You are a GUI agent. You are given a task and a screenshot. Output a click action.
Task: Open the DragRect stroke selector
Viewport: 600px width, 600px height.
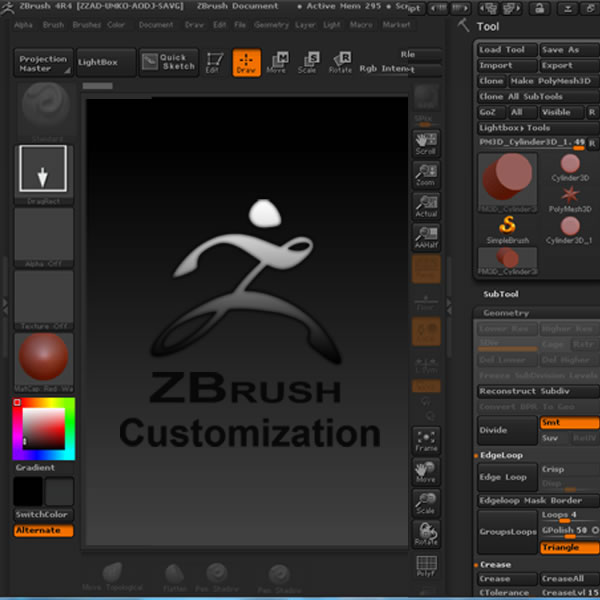pos(44,174)
